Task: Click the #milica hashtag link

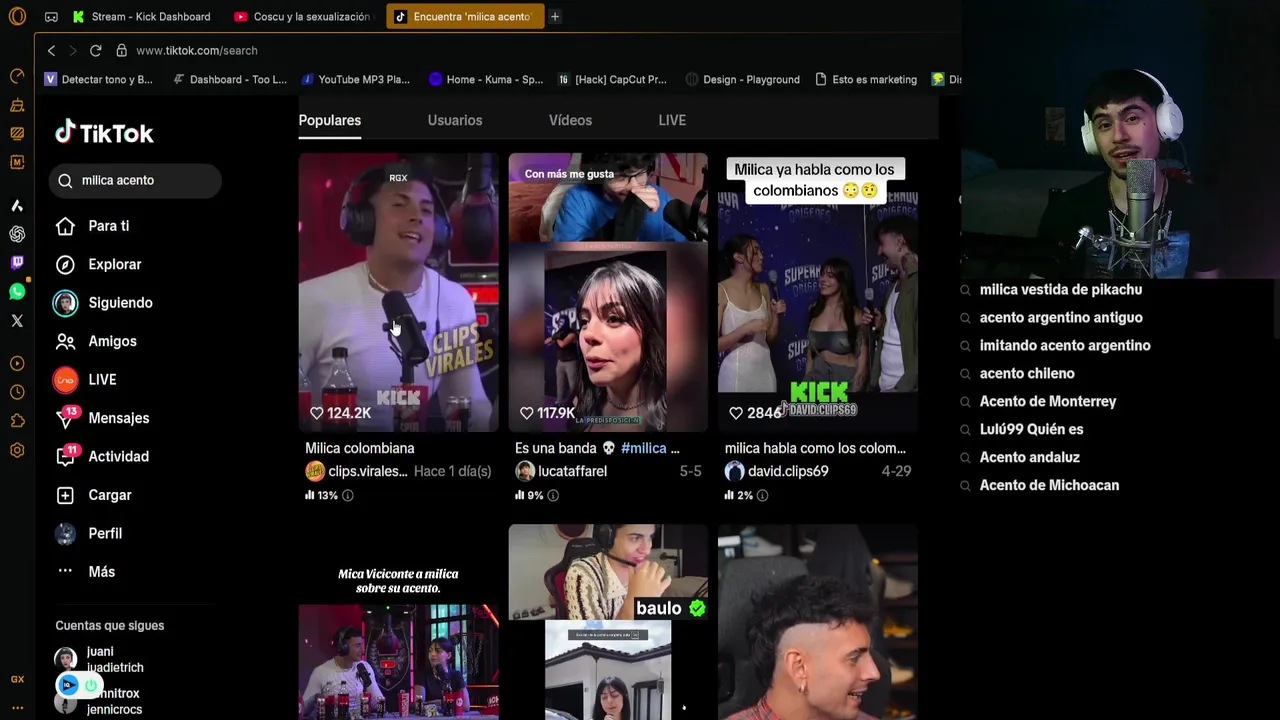Action: [x=644, y=448]
